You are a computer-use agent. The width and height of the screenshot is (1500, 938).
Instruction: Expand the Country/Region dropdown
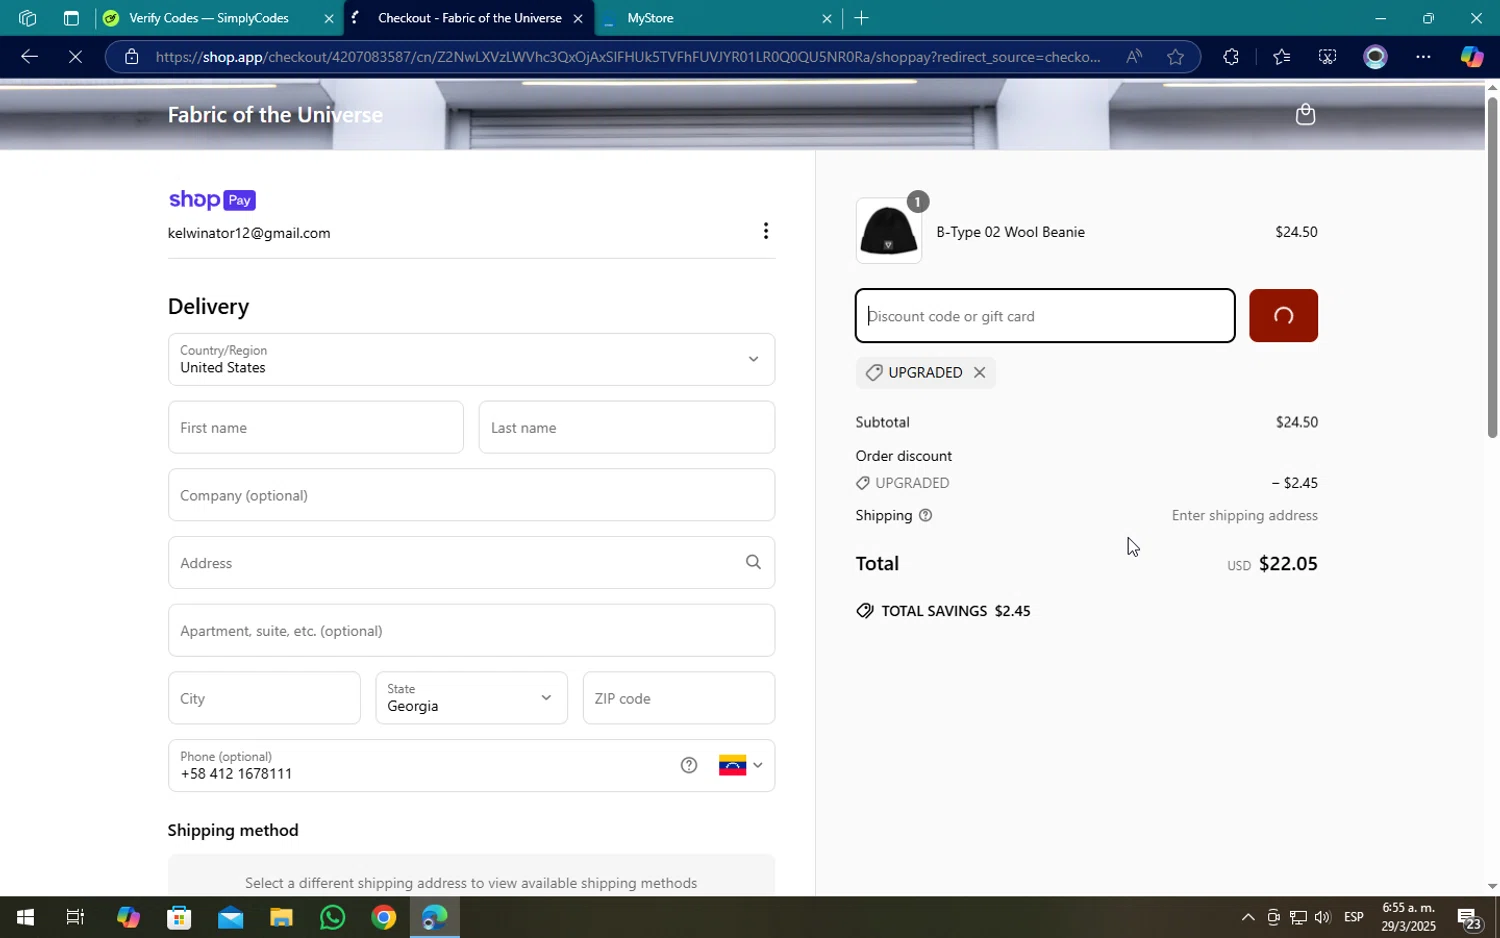click(x=471, y=359)
